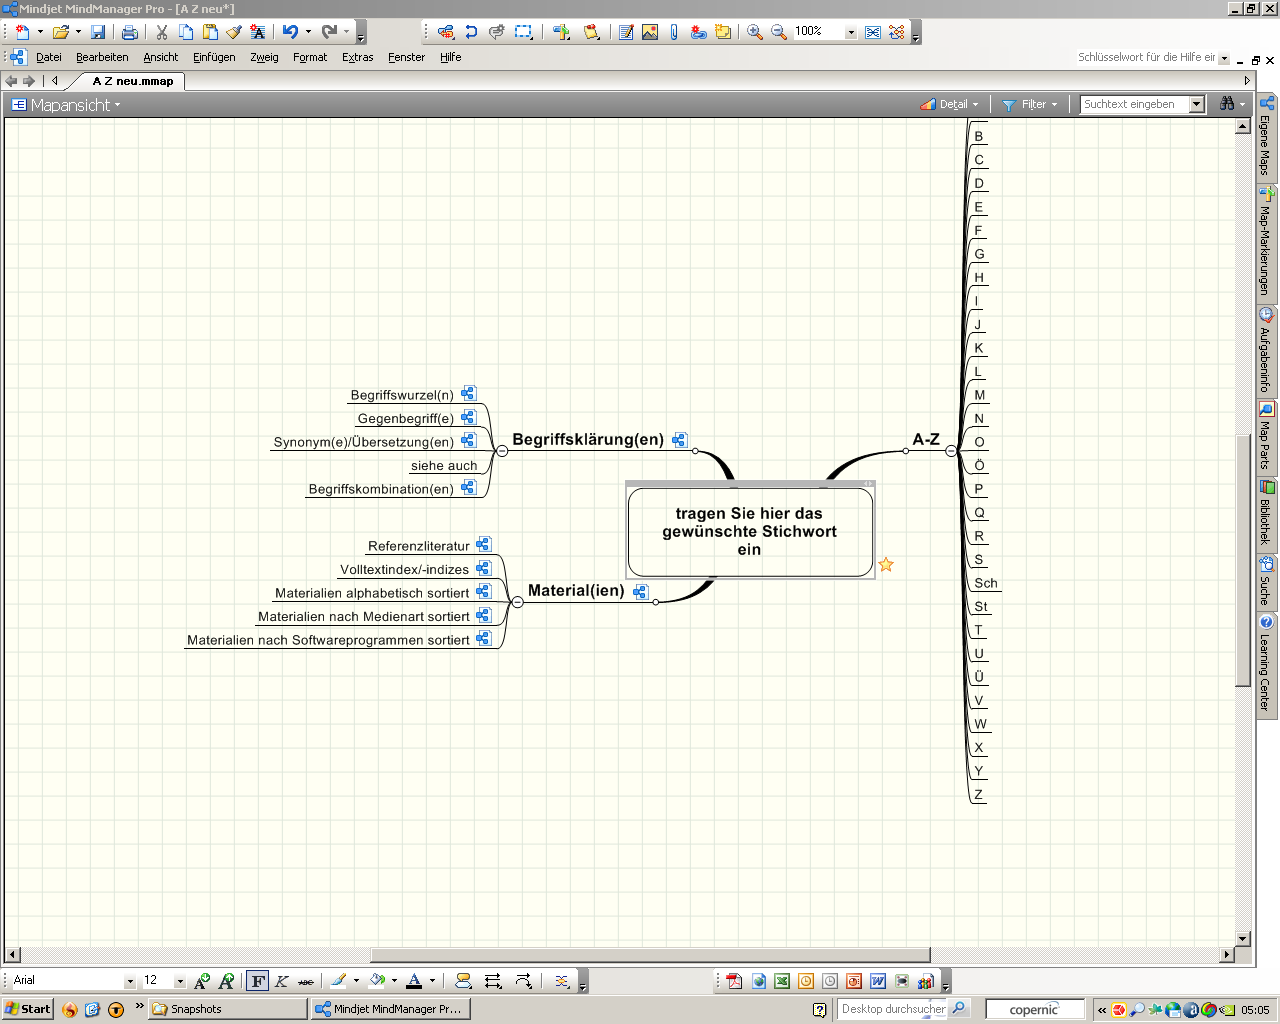Click the Suchtext eingeben search field
Image resolution: width=1280 pixels, height=1024 pixels.
[1134, 104]
